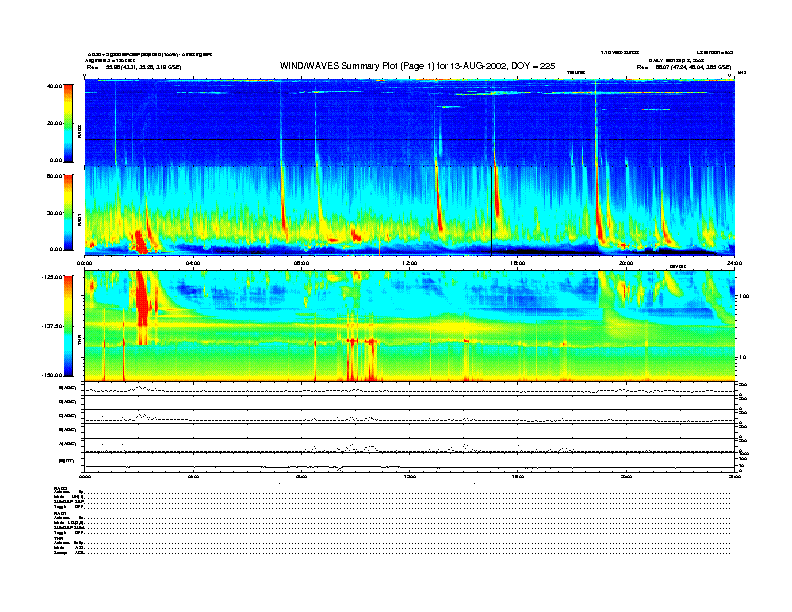The height and width of the screenshot is (612, 792).
Task: Click the 20.00 label on RAD2 color bar
Action: tap(54, 123)
